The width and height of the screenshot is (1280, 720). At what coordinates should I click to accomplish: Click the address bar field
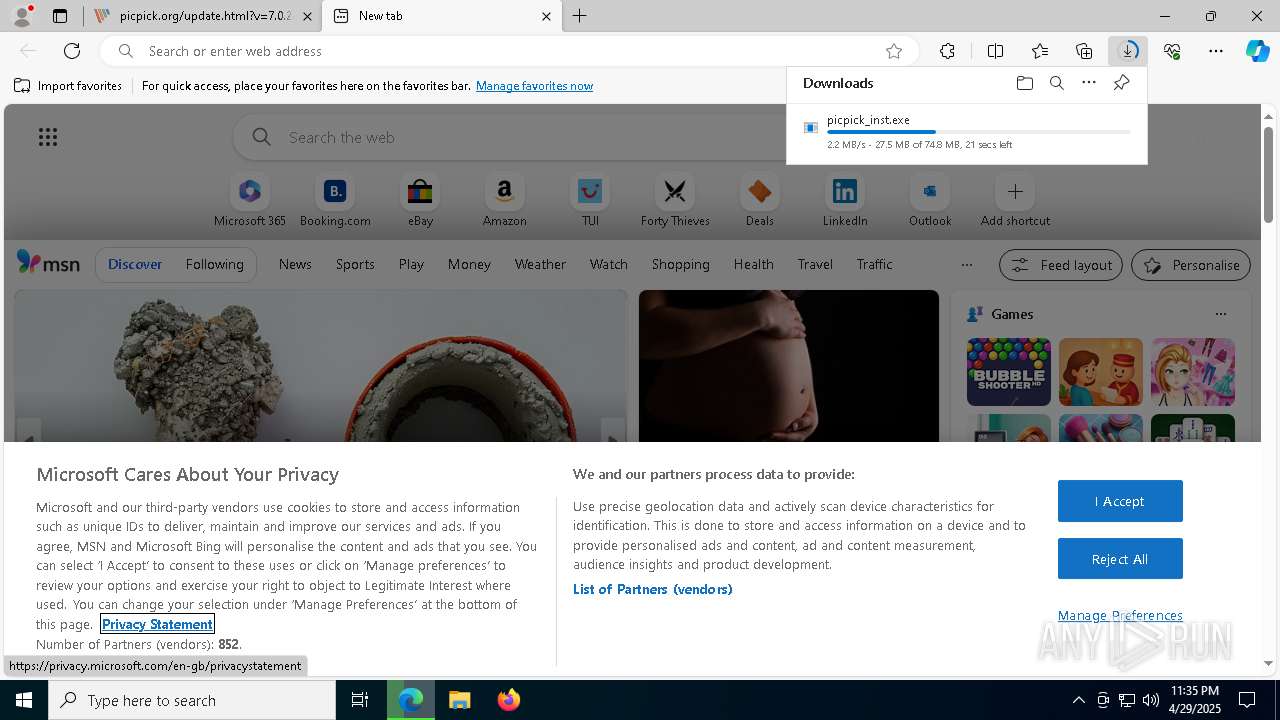pos(510,51)
